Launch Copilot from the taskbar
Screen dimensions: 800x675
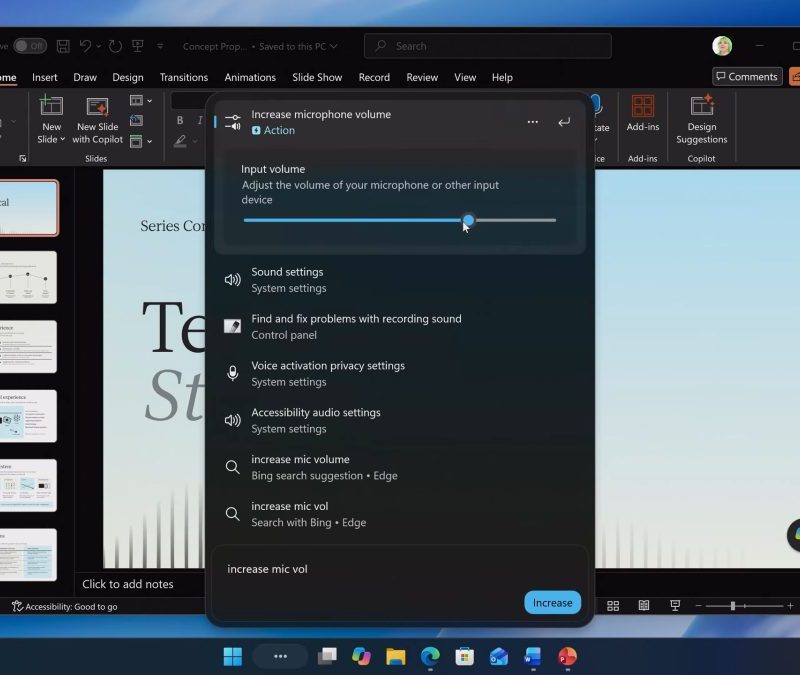click(x=361, y=656)
